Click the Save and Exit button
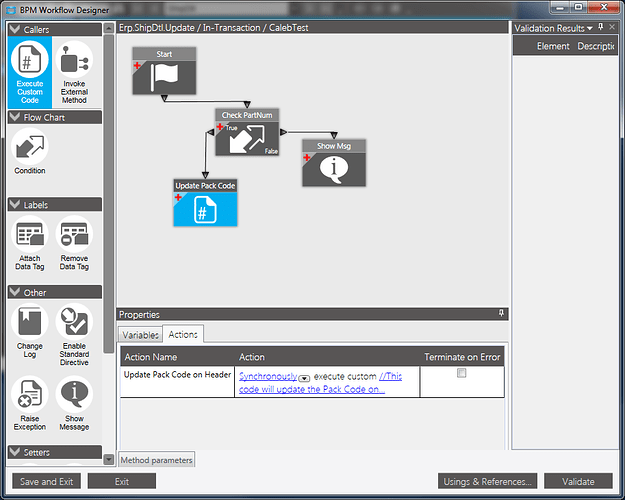Viewport: 625px width, 500px height. point(47,481)
